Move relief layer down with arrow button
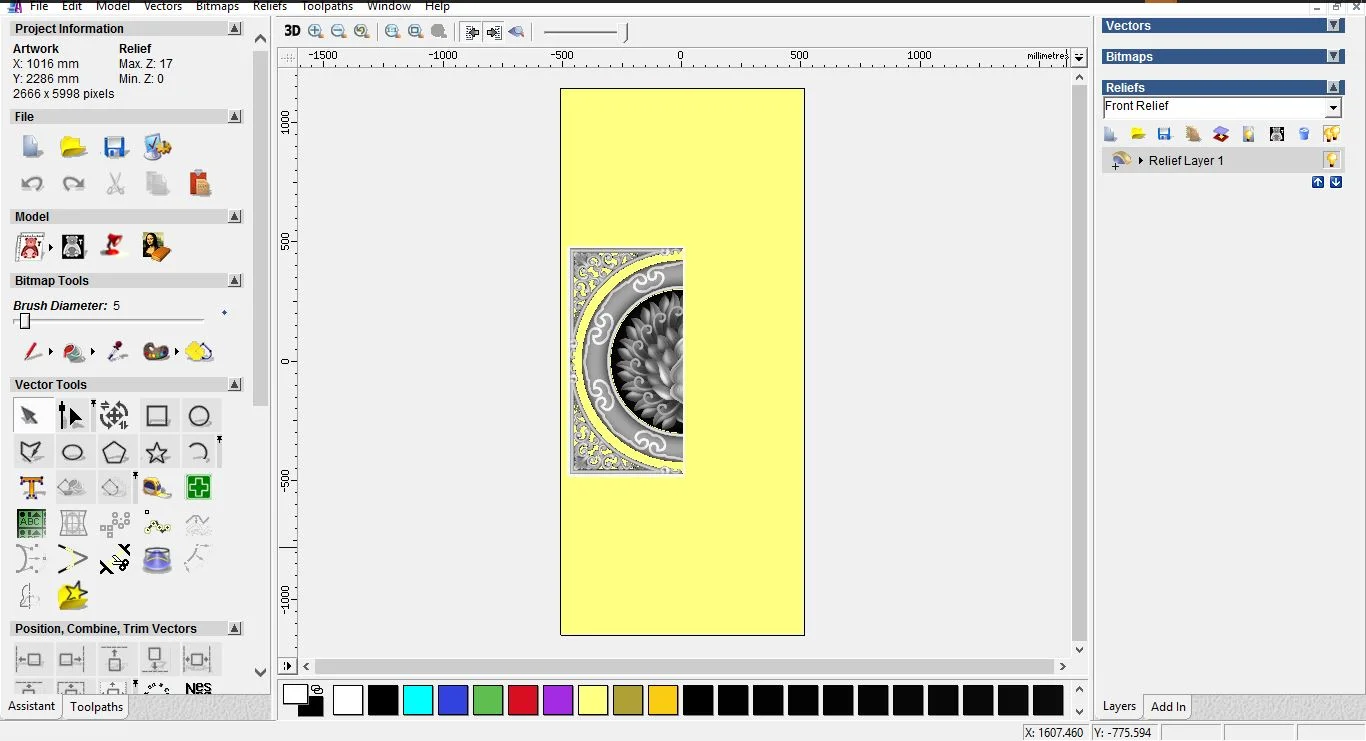This screenshot has height=741, width=1366. [x=1336, y=182]
